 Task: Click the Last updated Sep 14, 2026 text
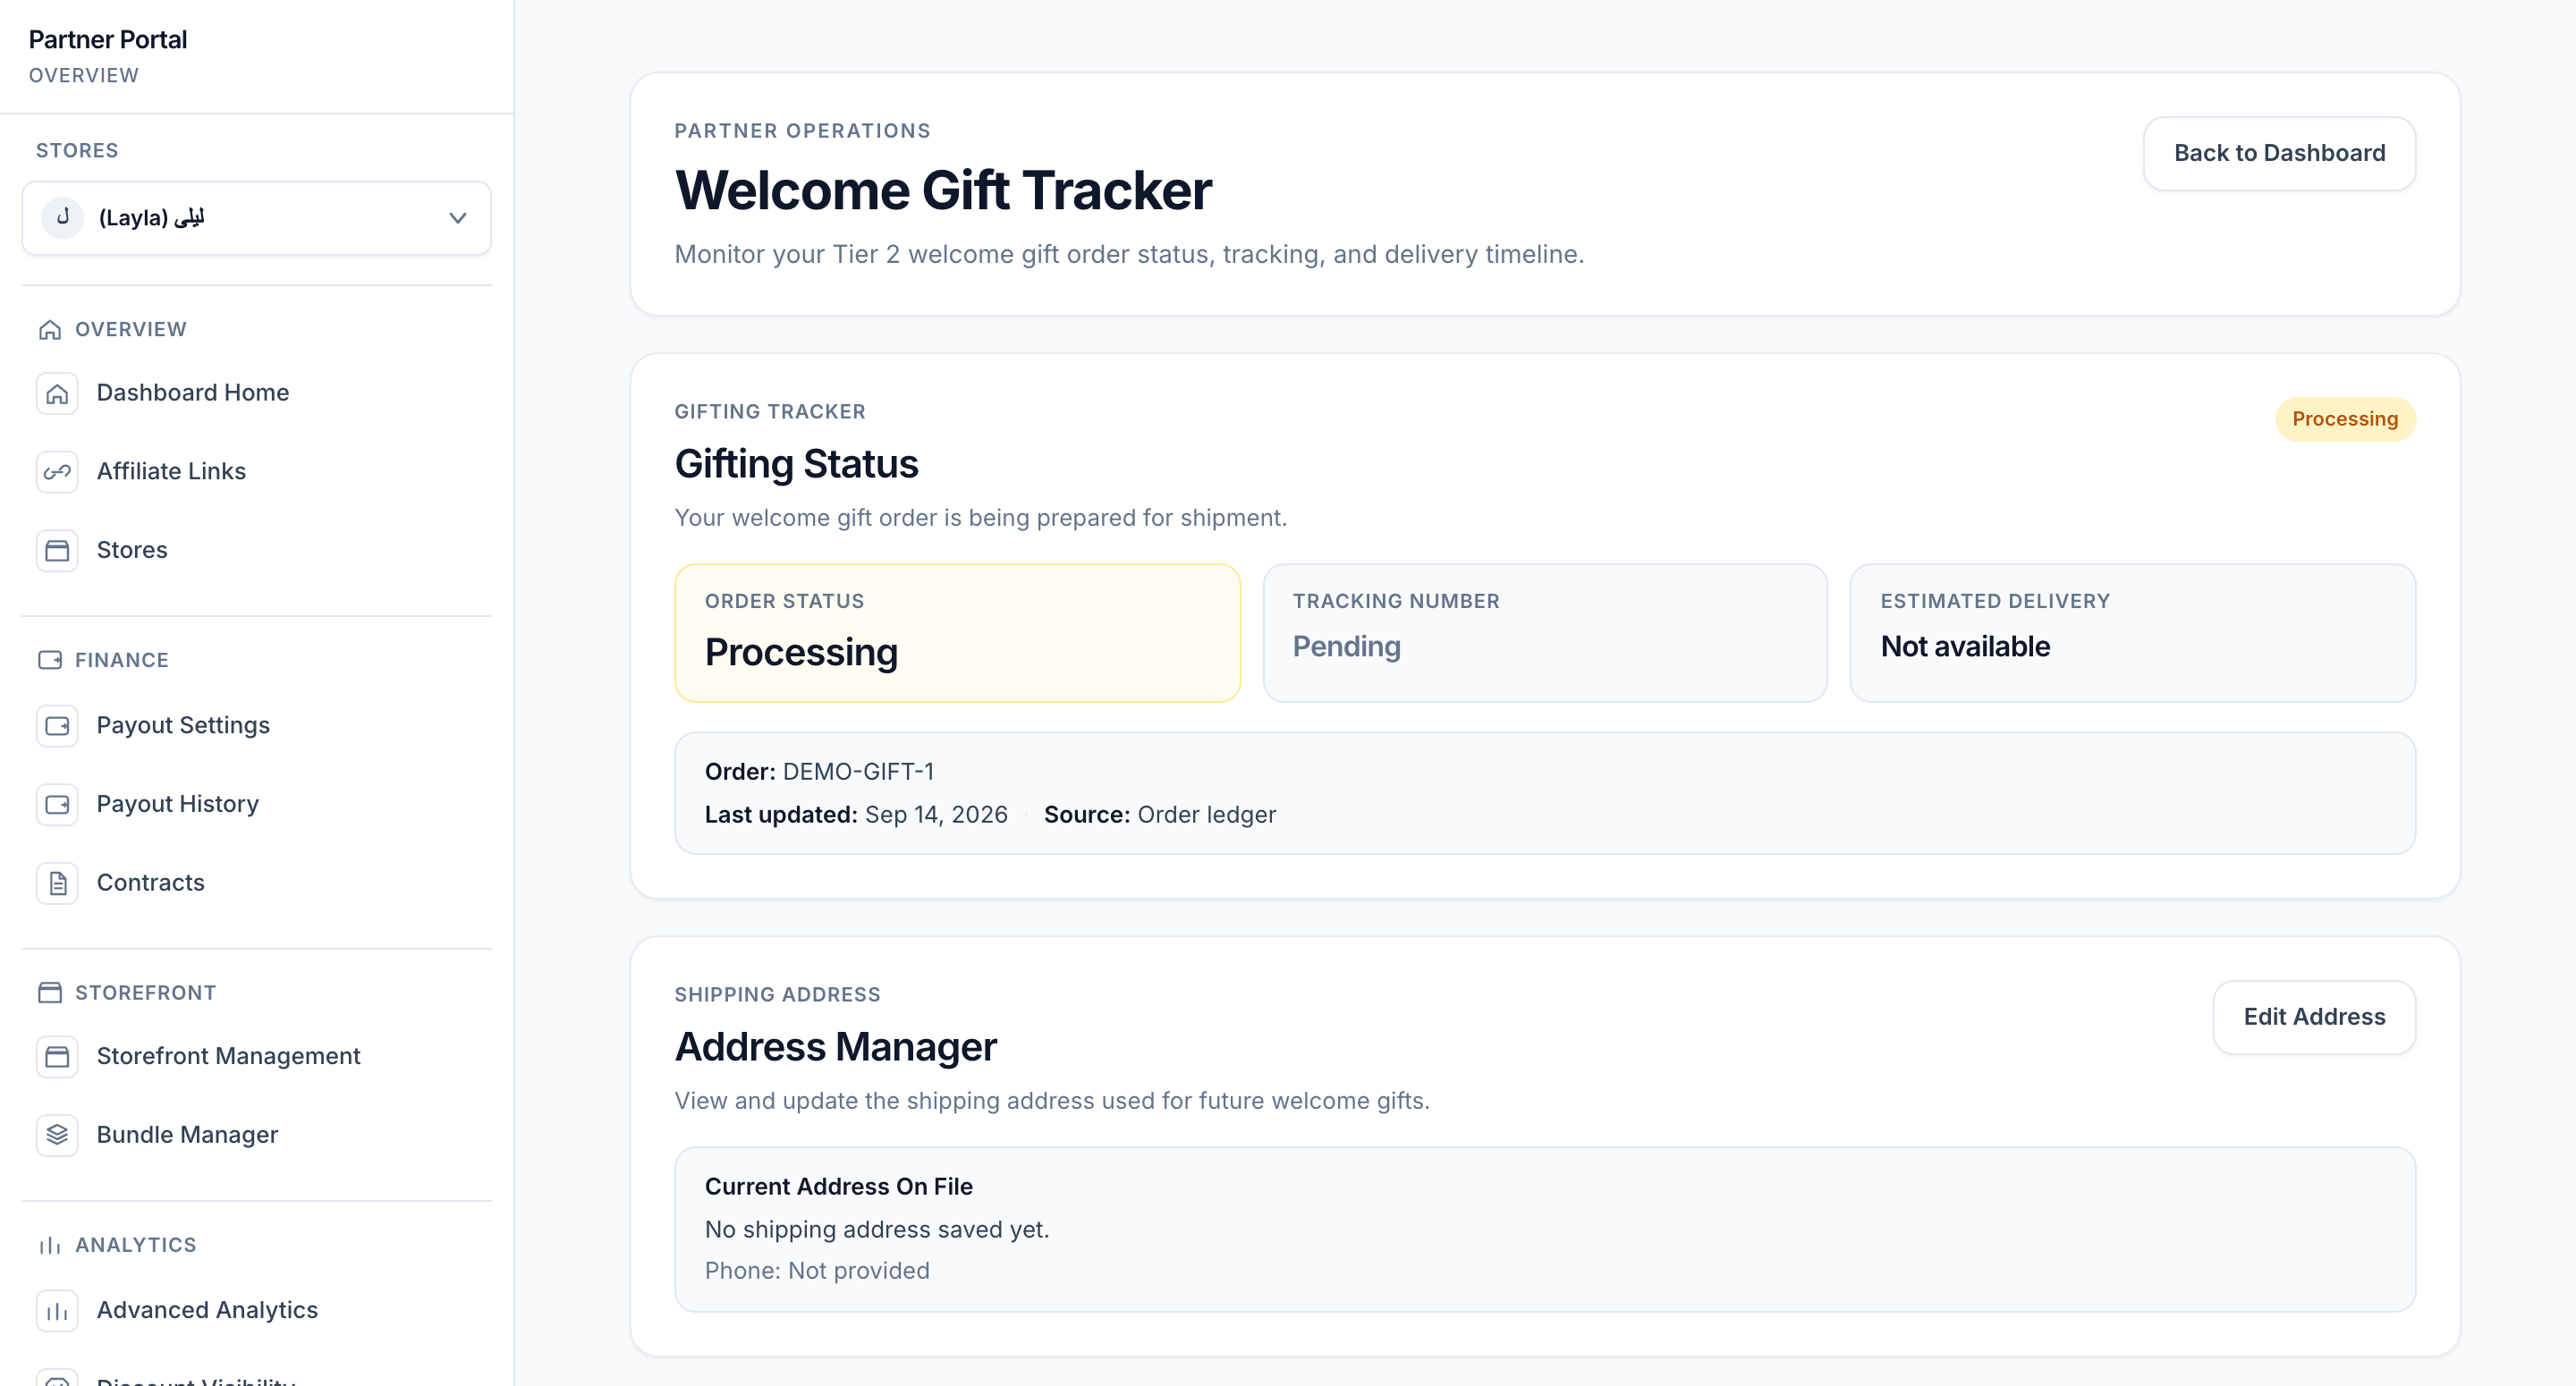[856, 815]
